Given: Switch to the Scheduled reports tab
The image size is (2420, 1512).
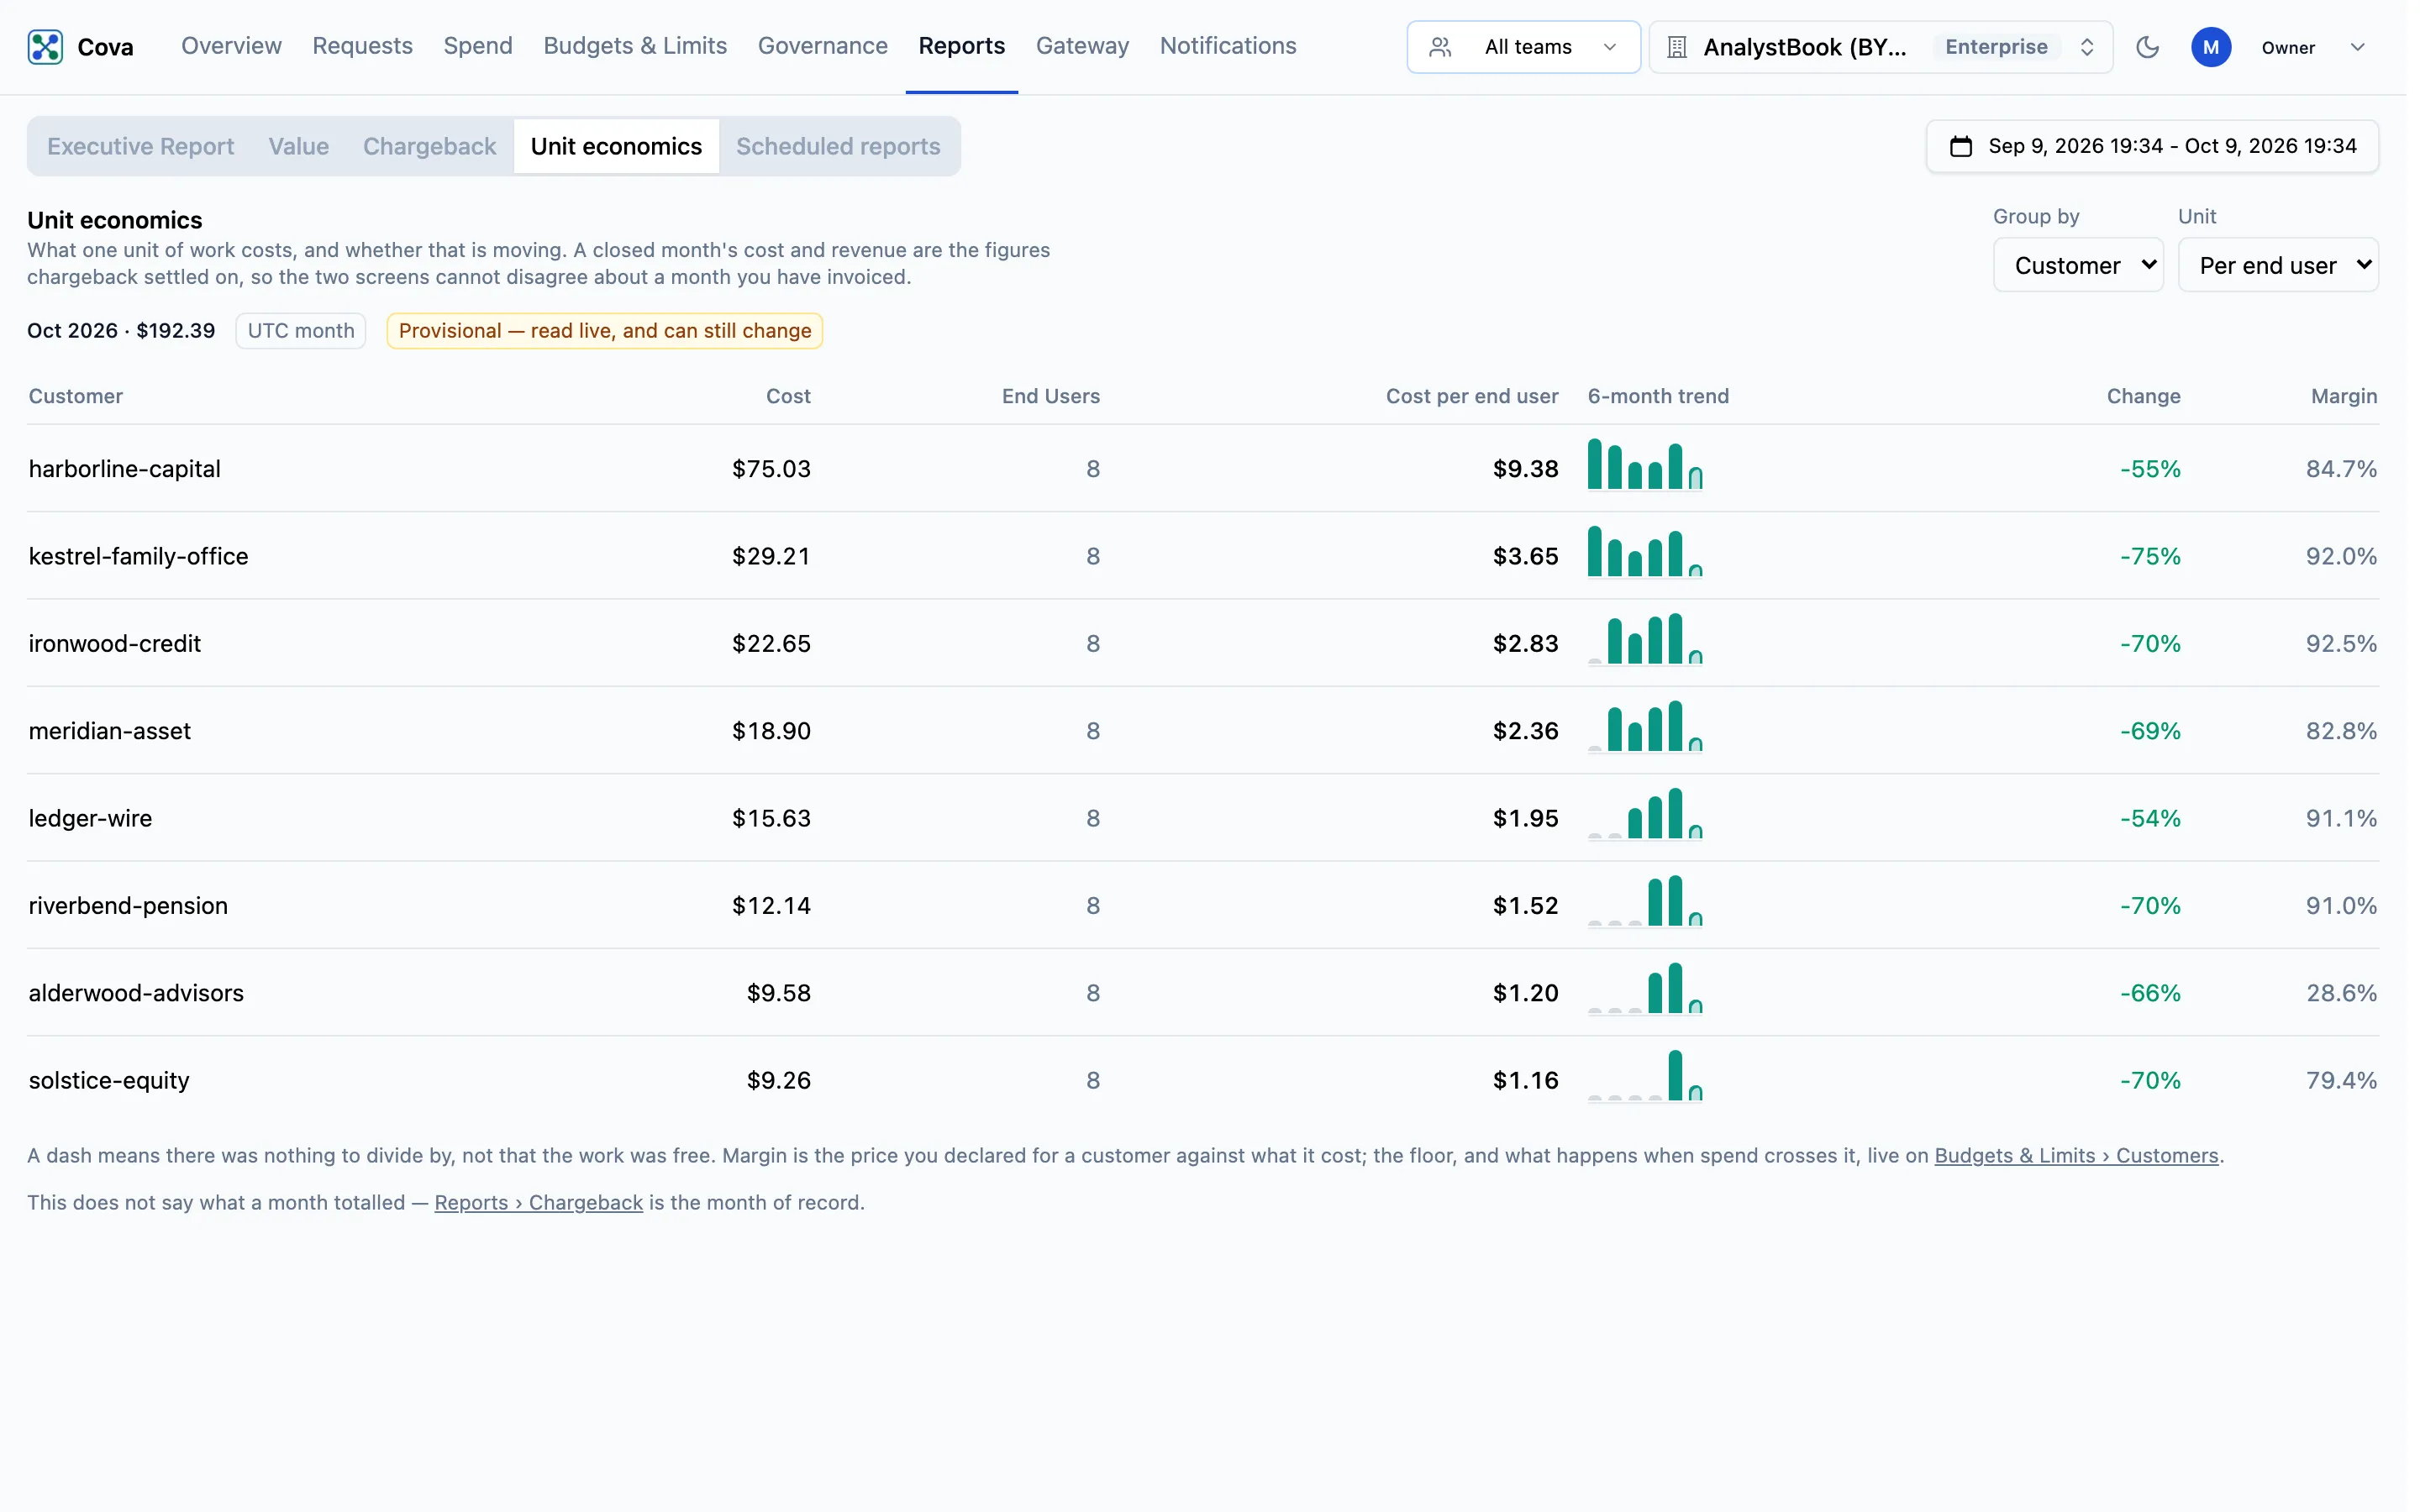Looking at the screenshot, I should [838, 146].
